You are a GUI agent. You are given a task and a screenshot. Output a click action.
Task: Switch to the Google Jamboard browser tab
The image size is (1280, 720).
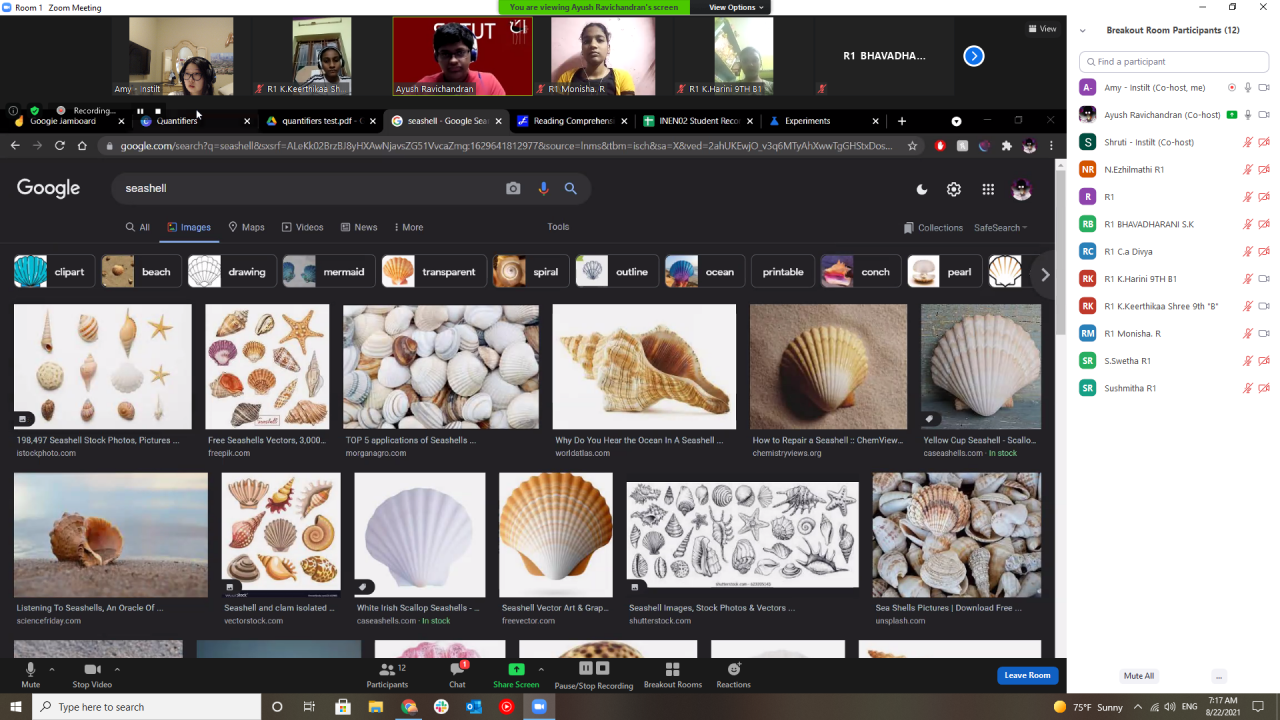tap(63, 121)
